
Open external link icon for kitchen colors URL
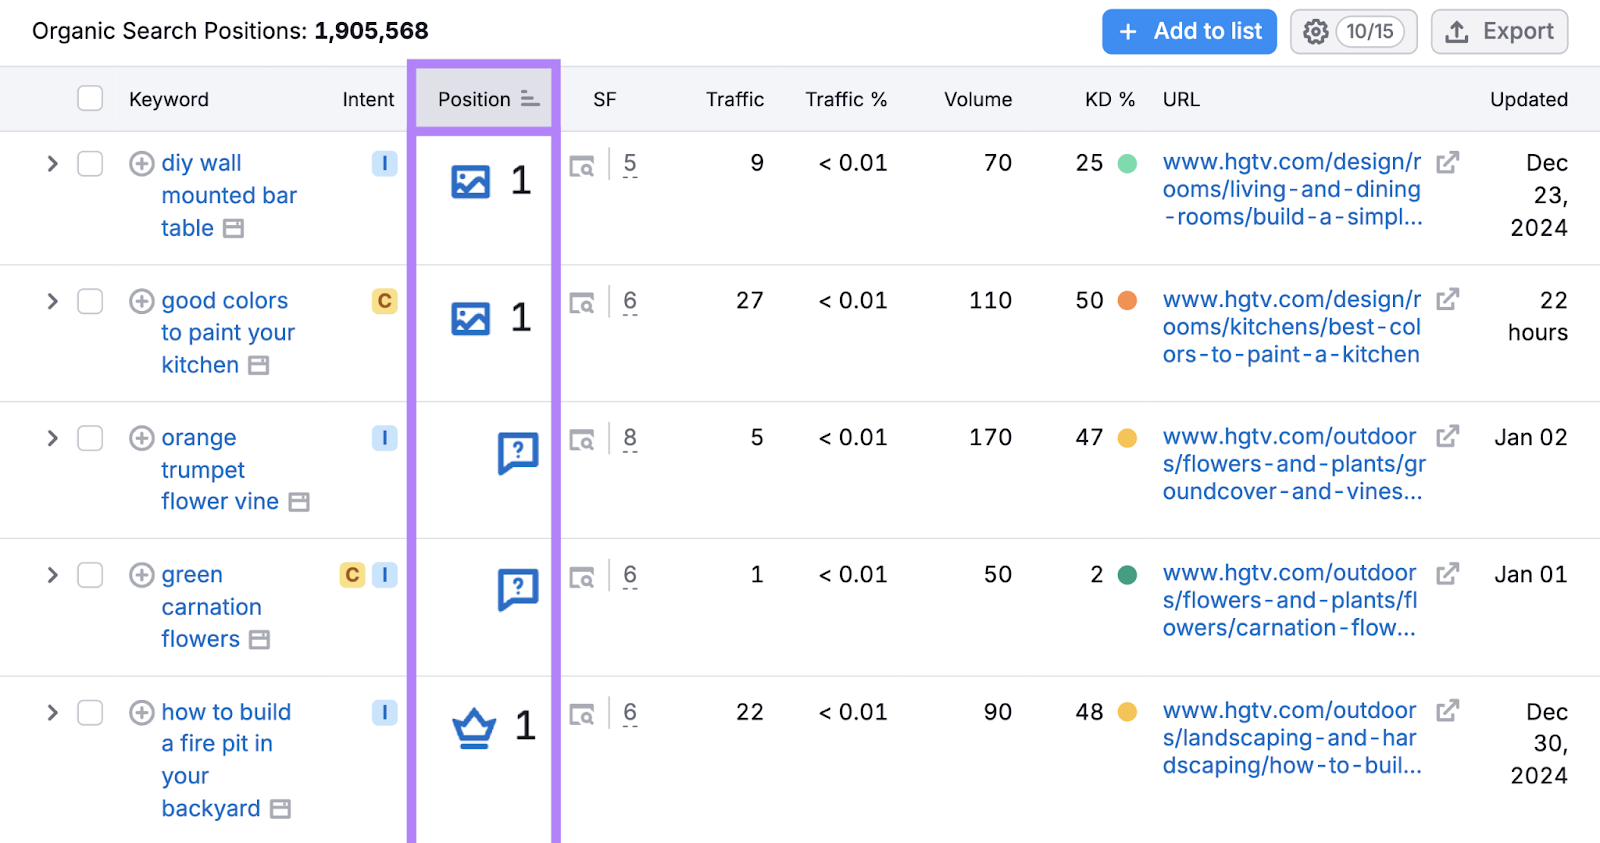[x=1447, y=299]
